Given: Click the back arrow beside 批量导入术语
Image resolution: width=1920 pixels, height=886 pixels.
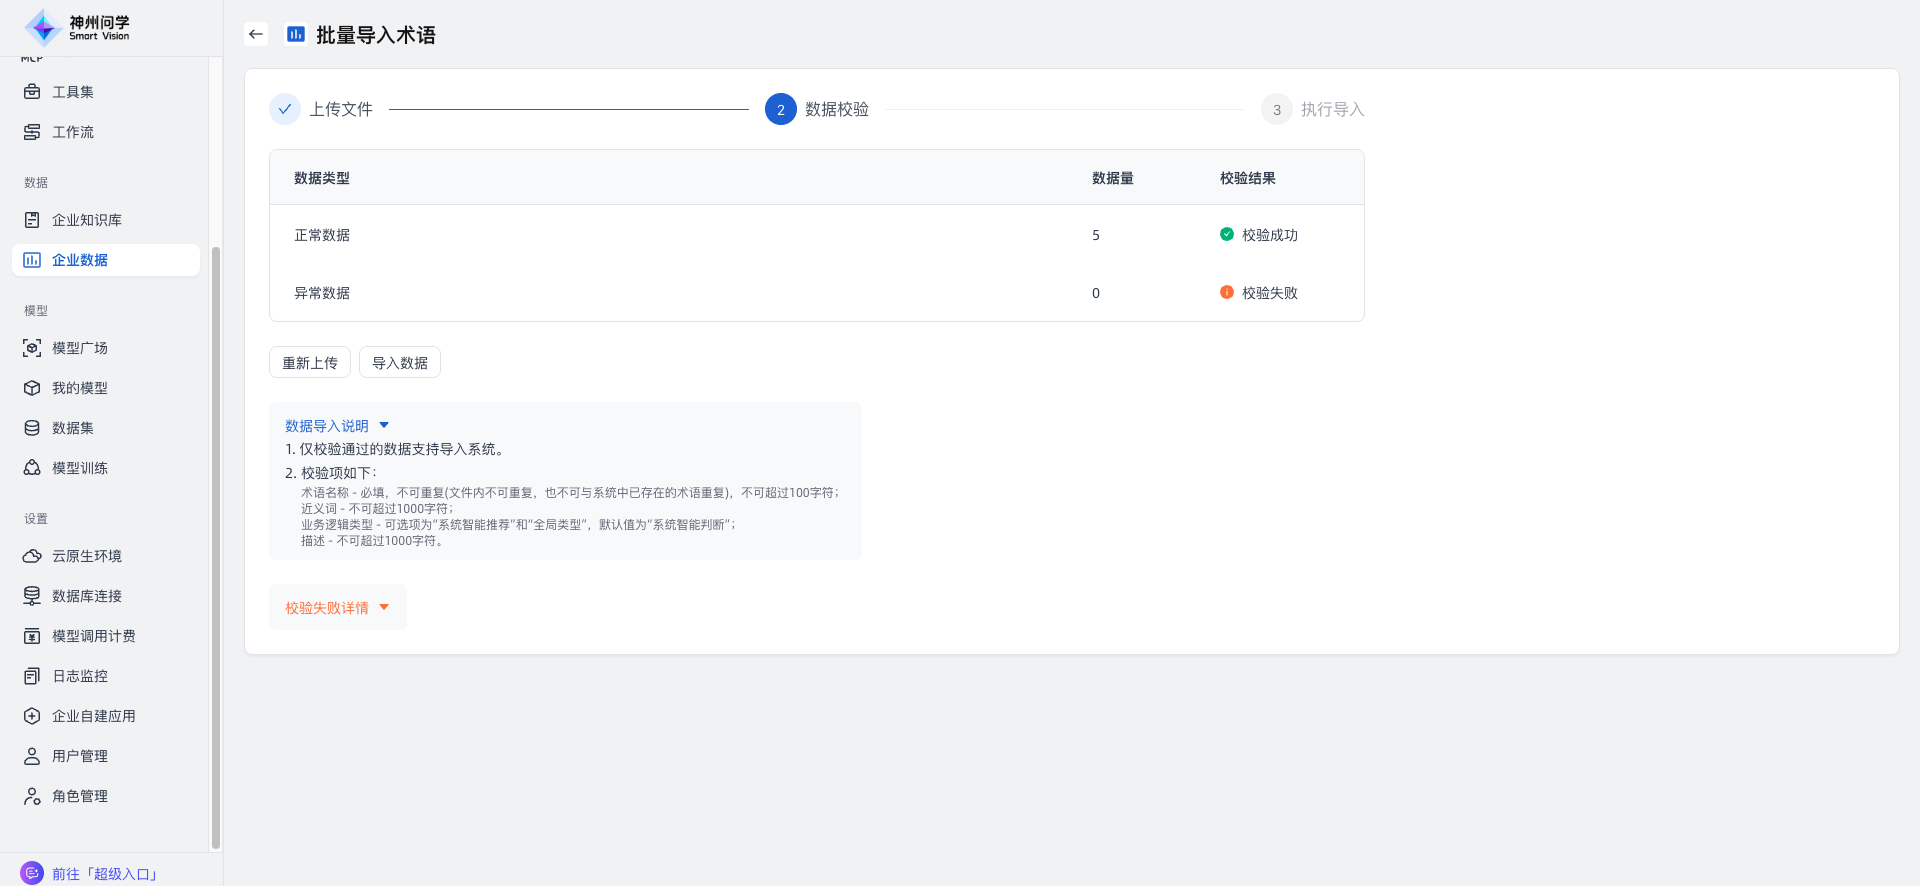Looking at the screenshot, I should (256, 34).
